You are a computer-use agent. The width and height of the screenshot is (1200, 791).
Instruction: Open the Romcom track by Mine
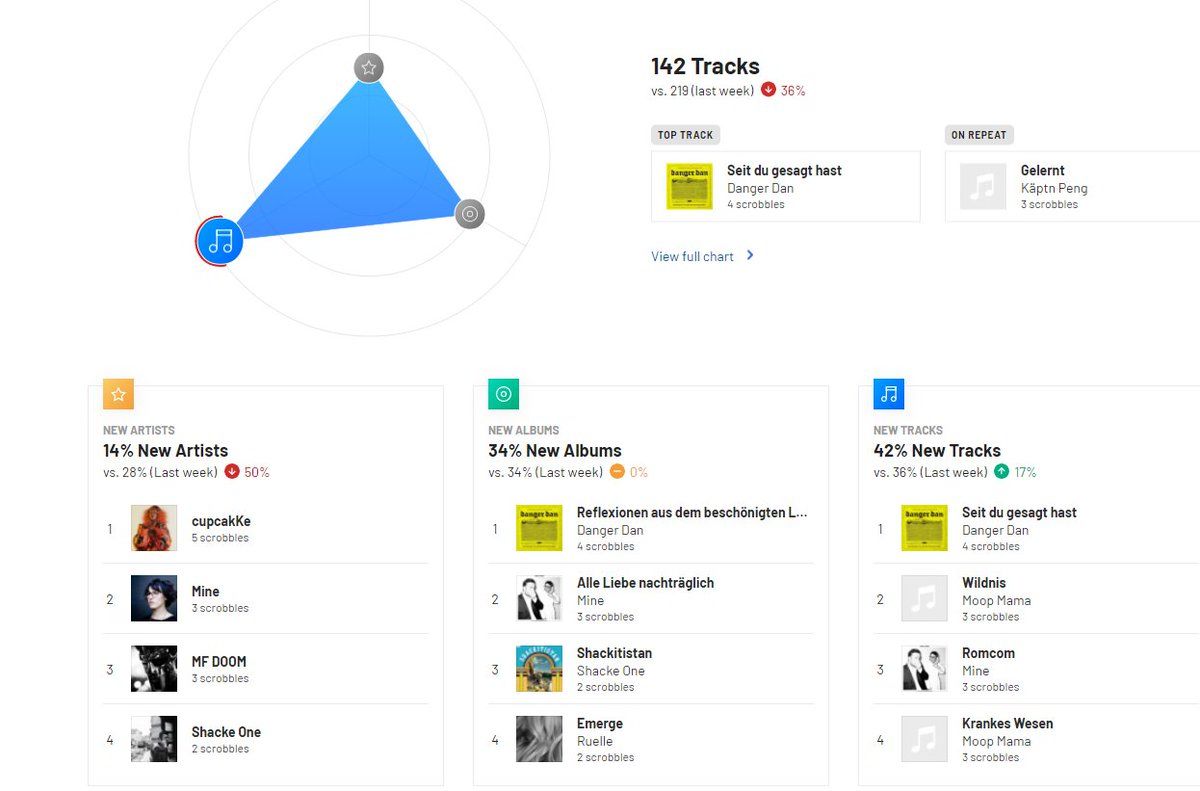(988, 654)
